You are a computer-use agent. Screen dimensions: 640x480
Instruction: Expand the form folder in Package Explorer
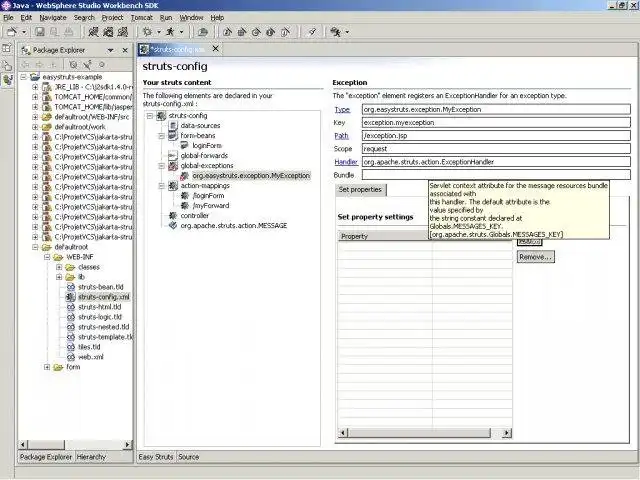click(x=47, y=367)
